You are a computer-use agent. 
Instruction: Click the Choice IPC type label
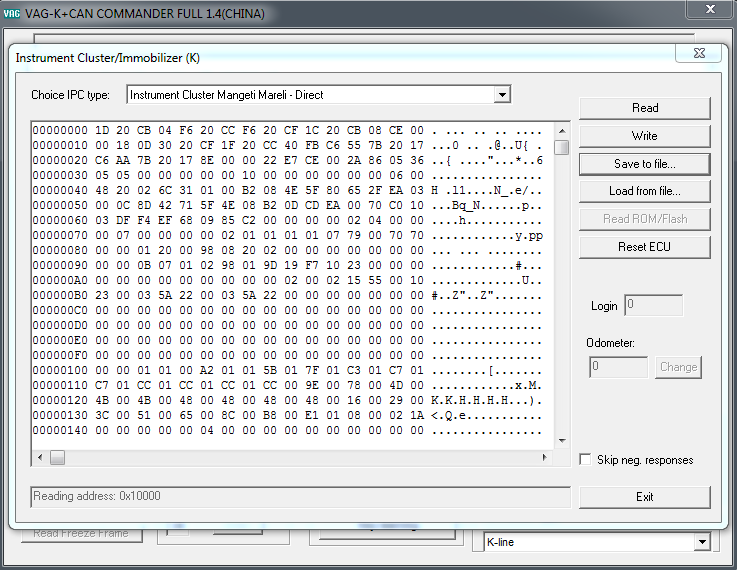click(x=70, y=95)
